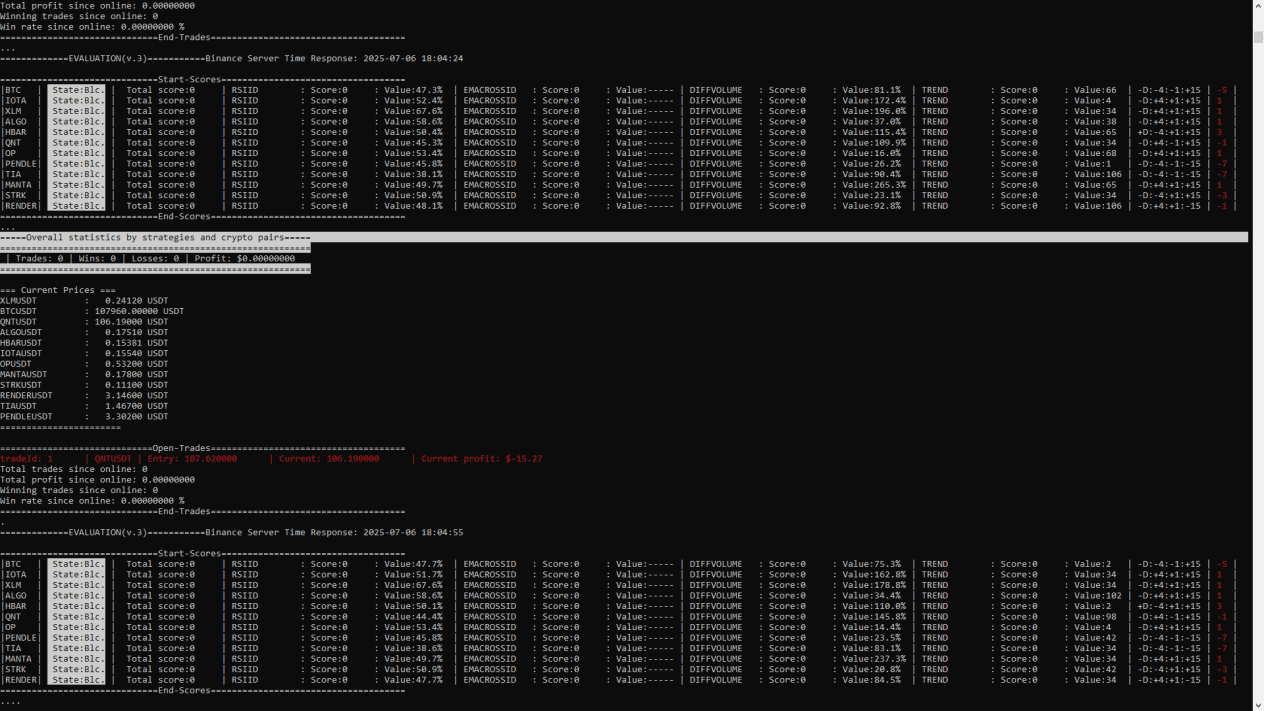The width and height of the screenshot is (1264, 711).
Task: Click DIFFVOLUME 'Value:196.0%' in XLM row
Action: pos(874,111)
